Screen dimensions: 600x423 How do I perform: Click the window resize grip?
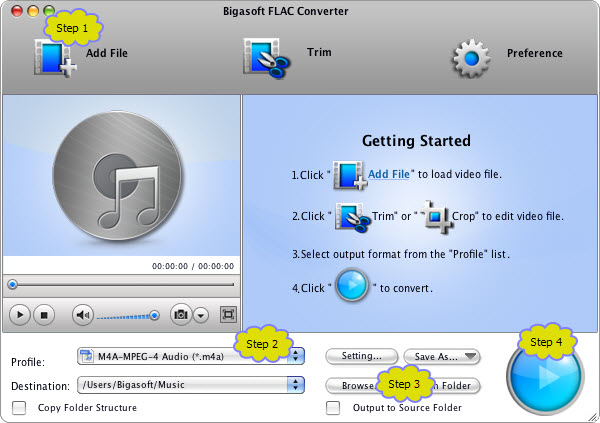593,417
